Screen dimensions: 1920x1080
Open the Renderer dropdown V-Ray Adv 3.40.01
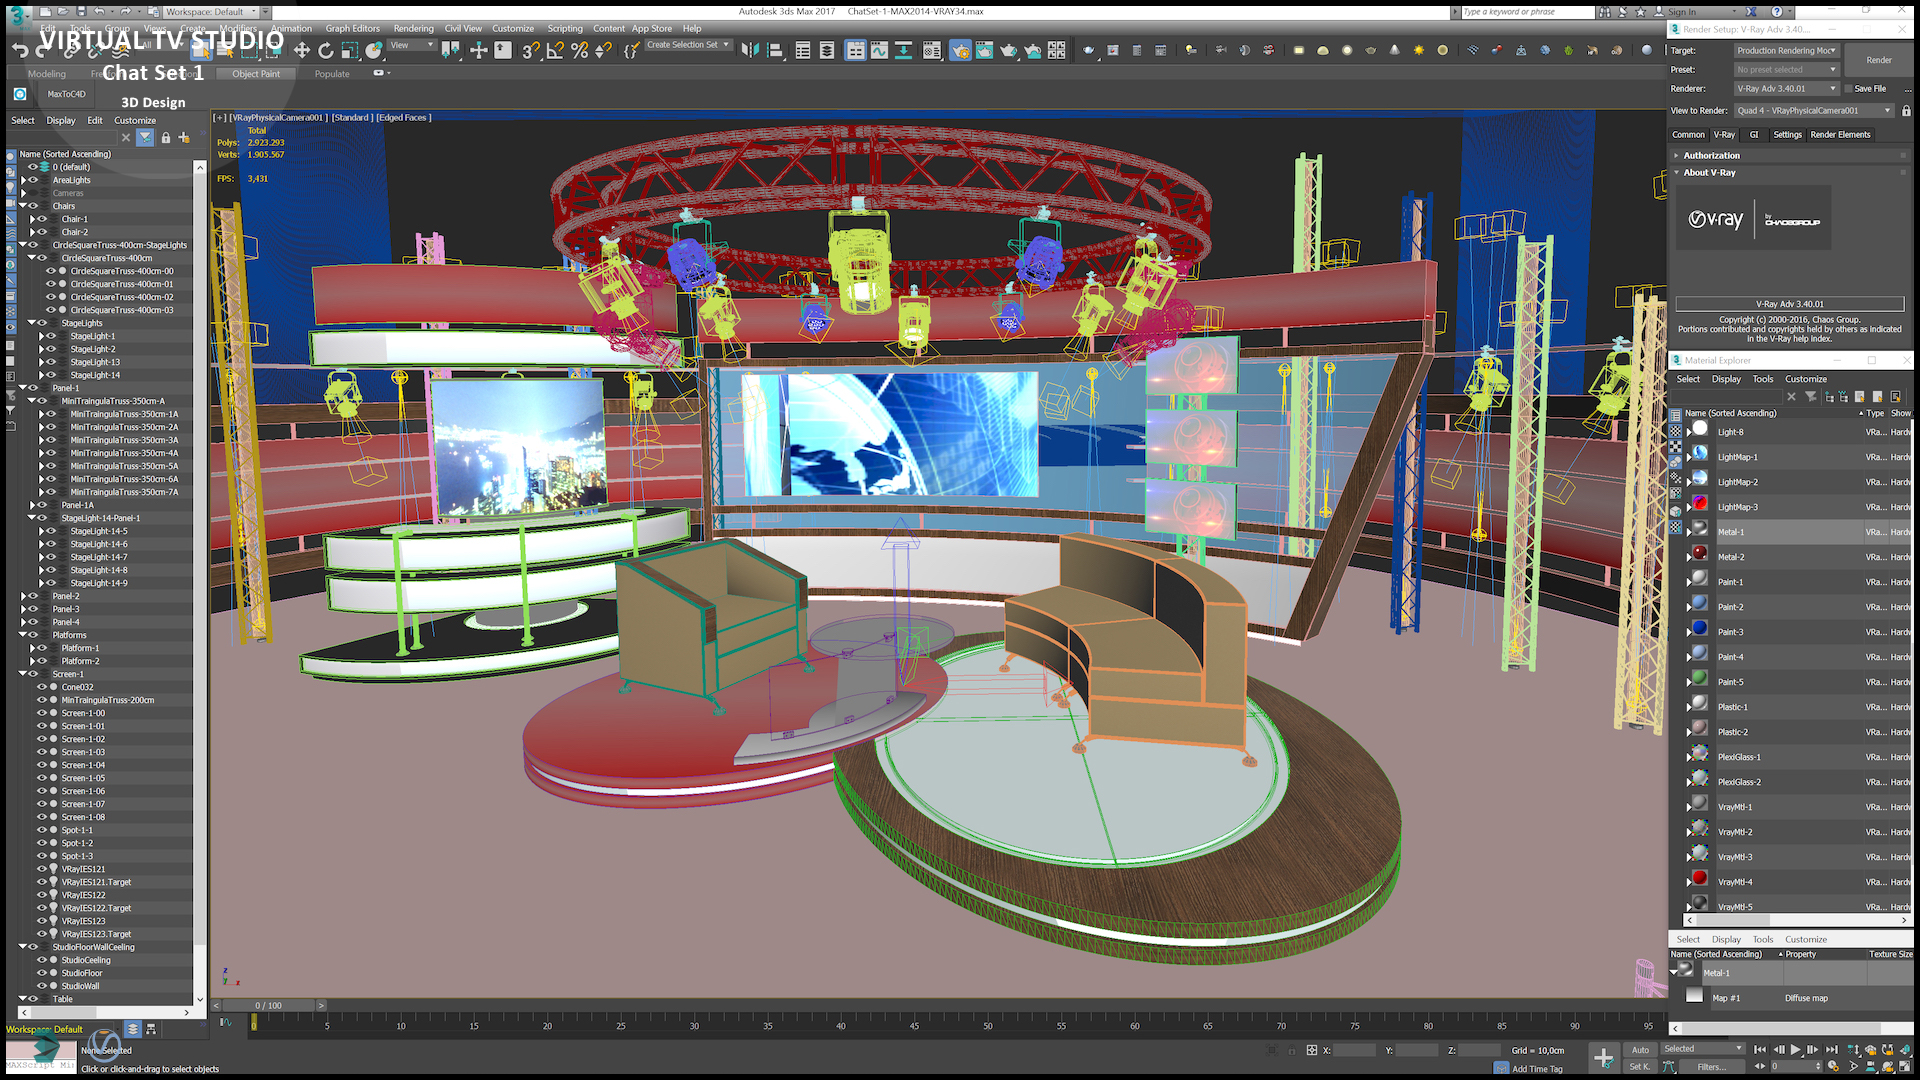[x=1787, y=89]
